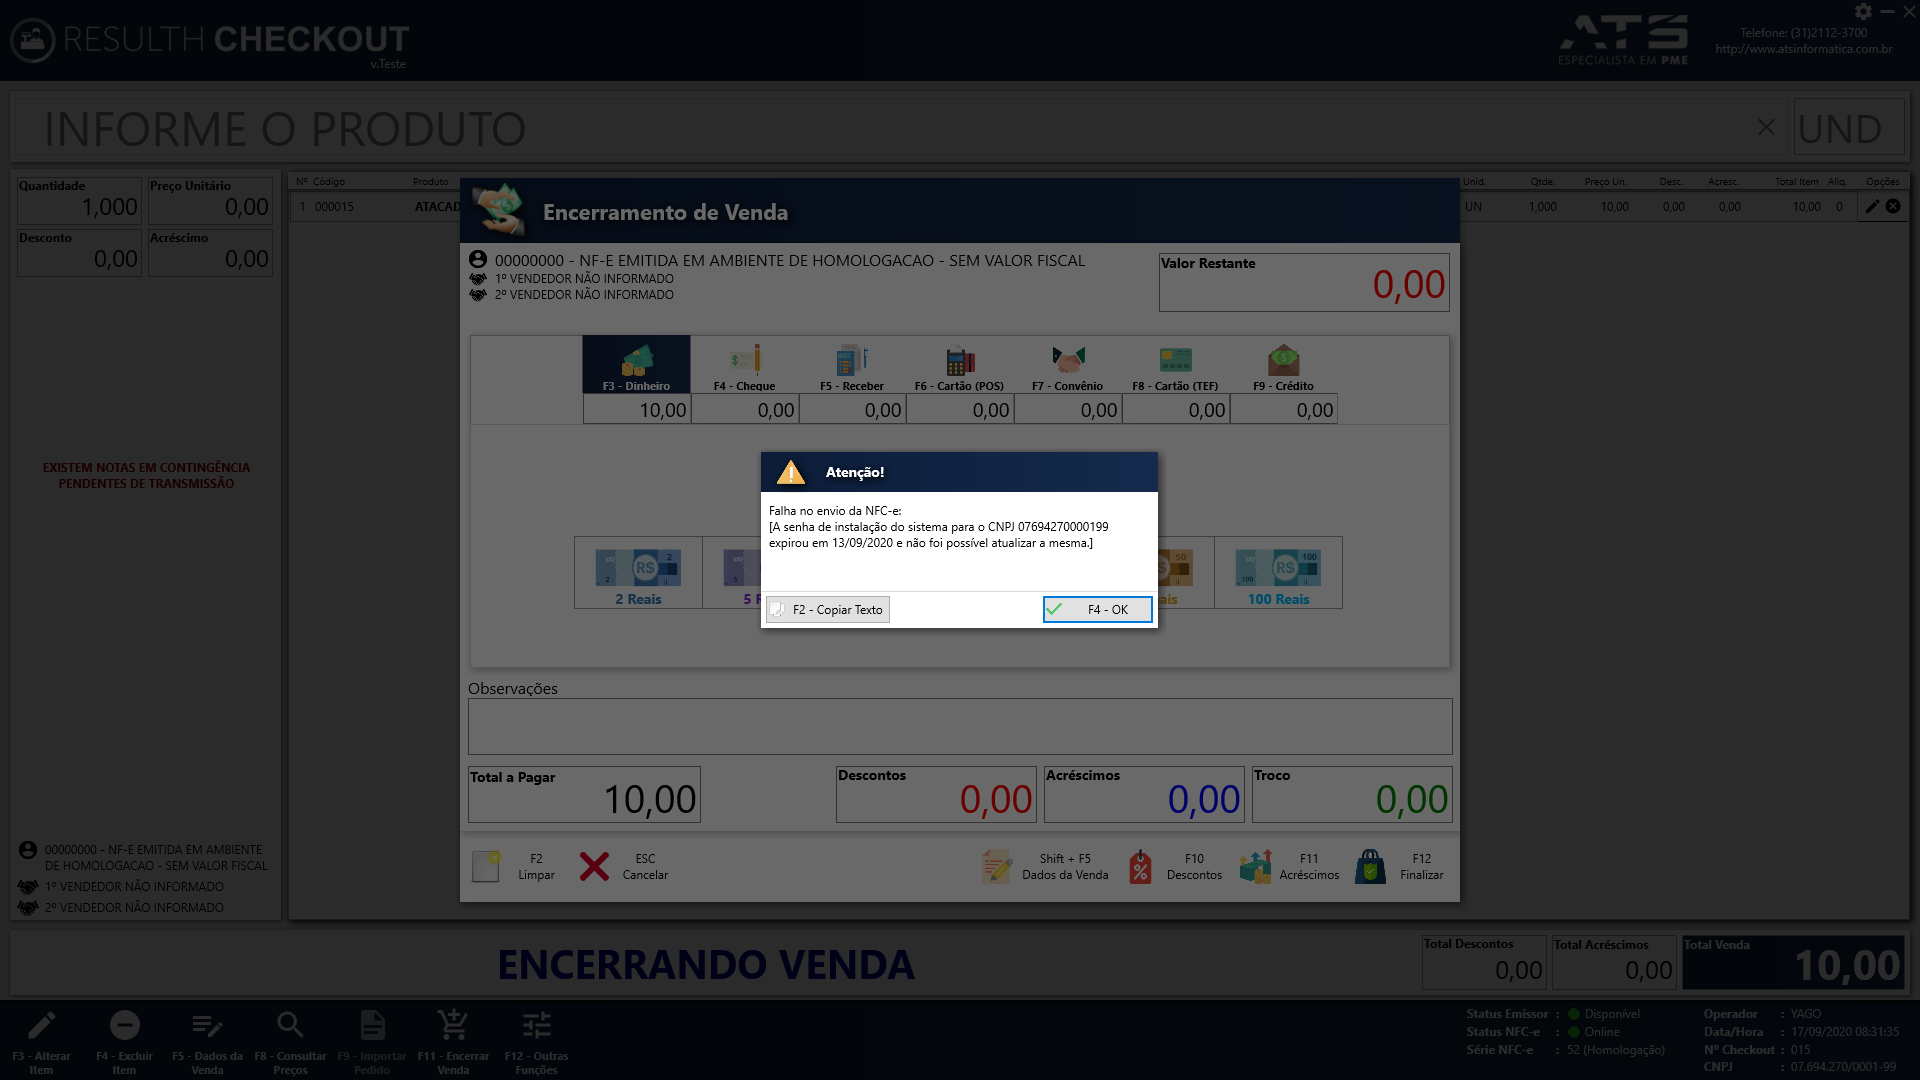Select F3 - Dinheiro payment icon
This screenshot has height=1080, width=1920.
[x=636, y=364]
